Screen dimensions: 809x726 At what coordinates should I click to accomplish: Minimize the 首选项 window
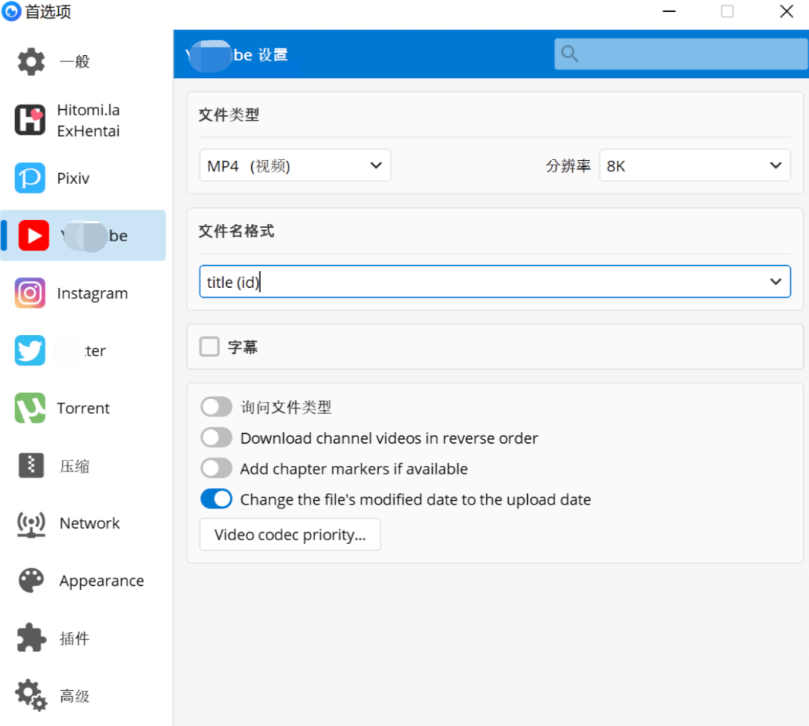(669, 11)
